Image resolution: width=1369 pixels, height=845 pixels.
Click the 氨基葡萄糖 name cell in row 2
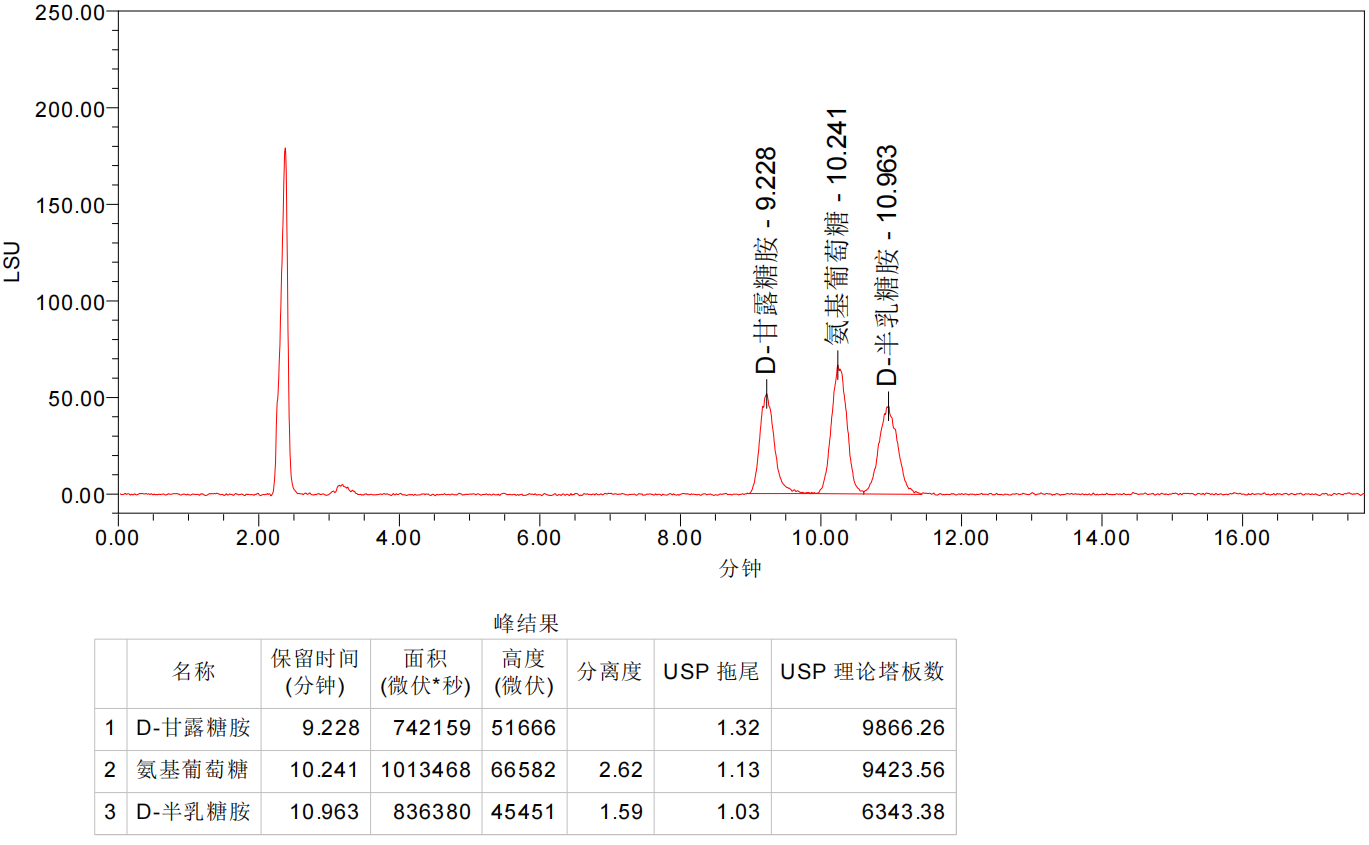click(x=192, y=770)
